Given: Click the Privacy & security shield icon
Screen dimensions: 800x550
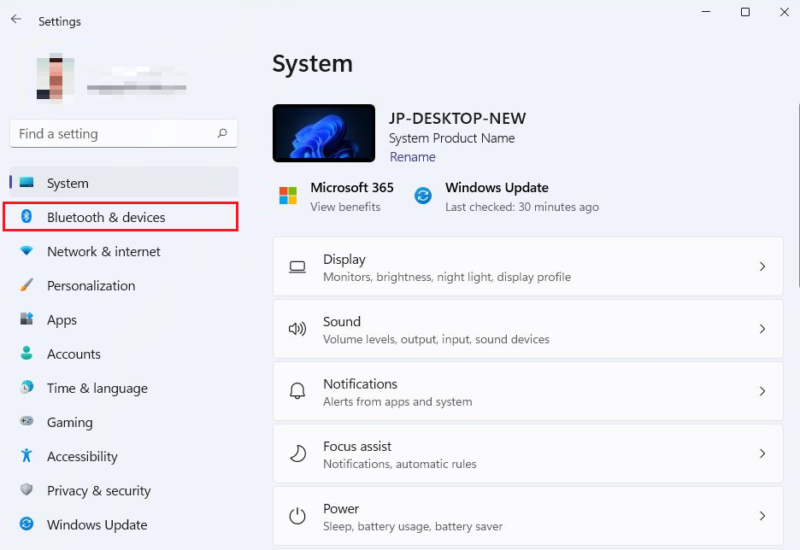Looking at the screenshot, I should pos(27,490).
